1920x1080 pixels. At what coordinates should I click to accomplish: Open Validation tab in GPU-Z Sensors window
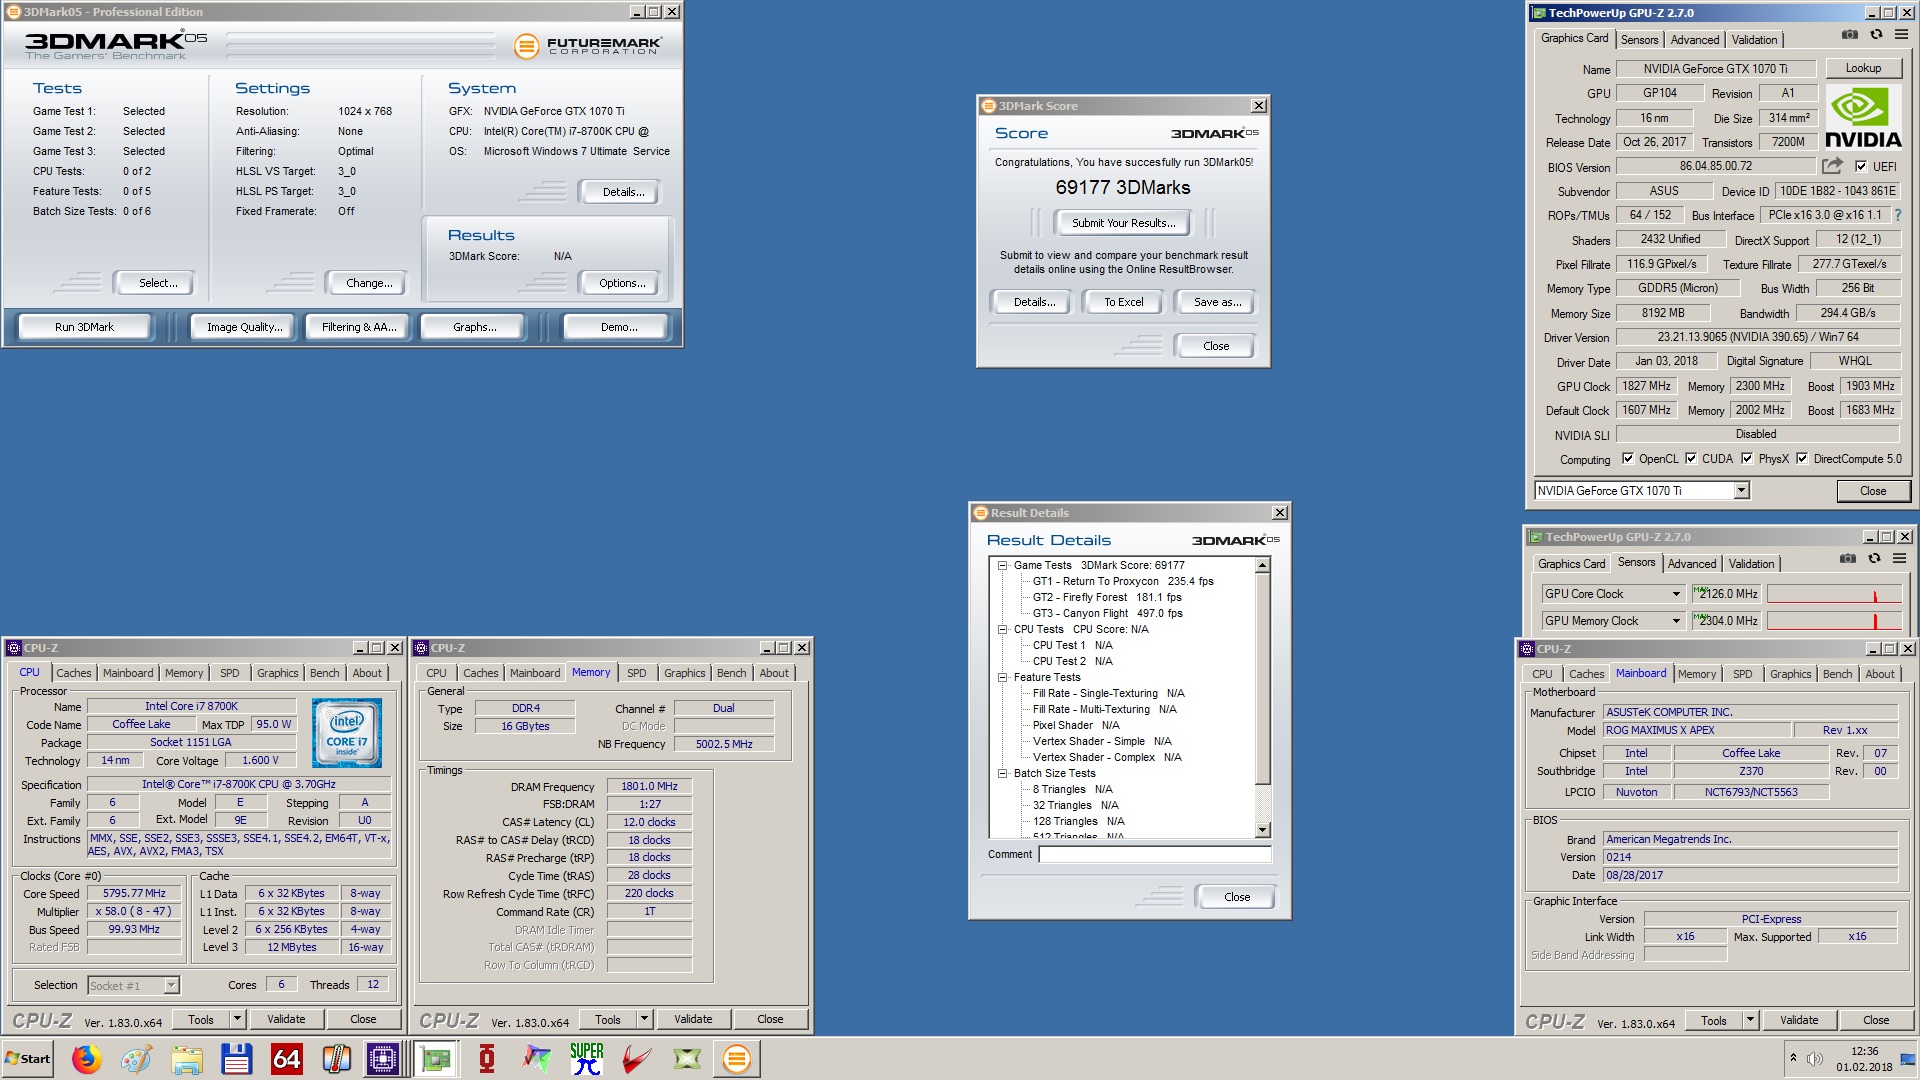click(1751, 564)
